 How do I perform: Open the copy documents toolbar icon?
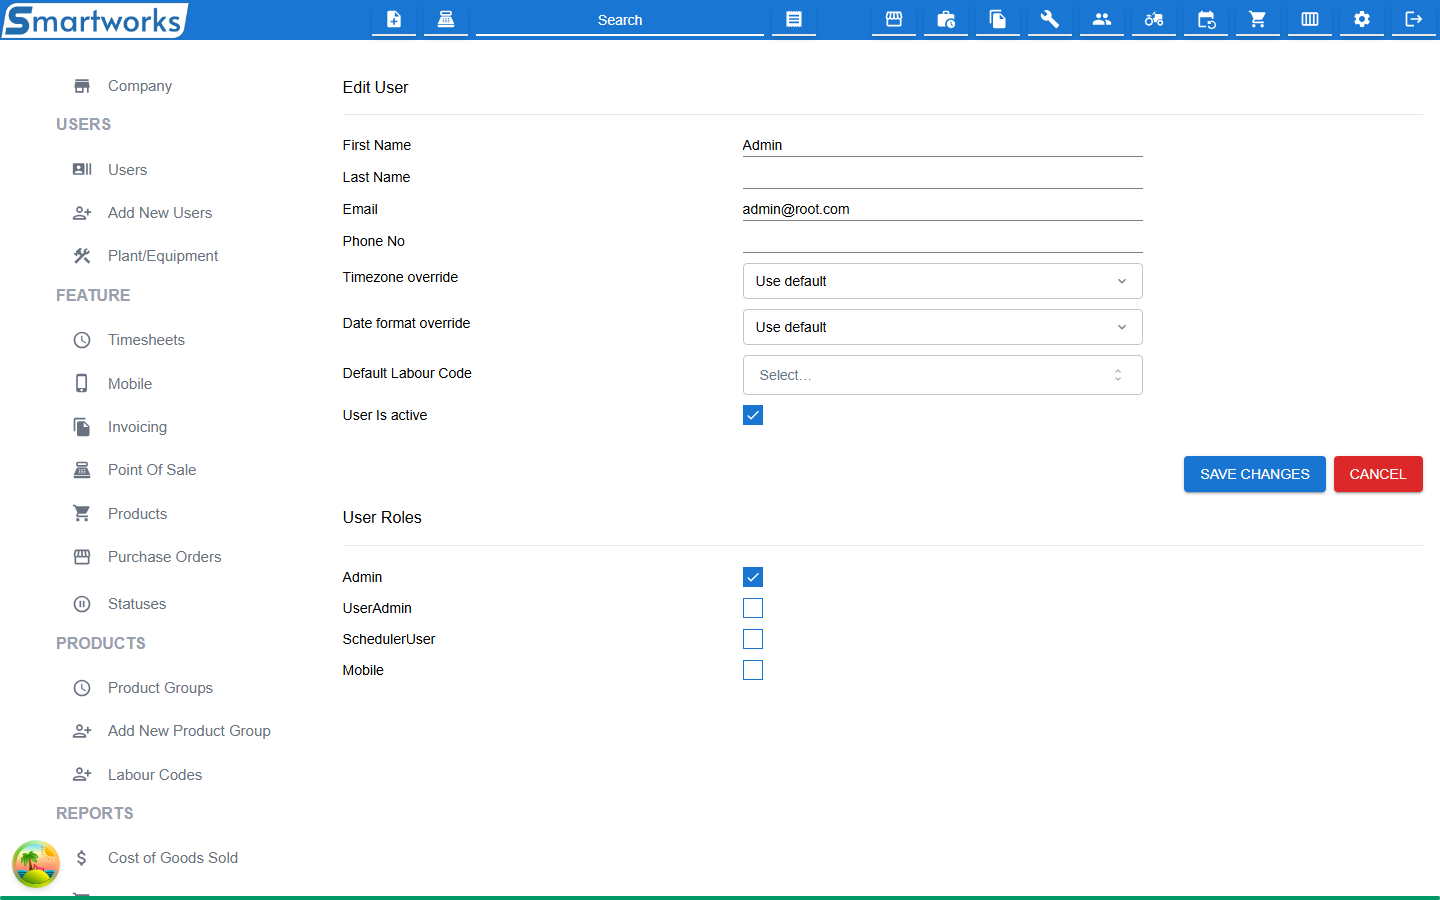[998, 19]
